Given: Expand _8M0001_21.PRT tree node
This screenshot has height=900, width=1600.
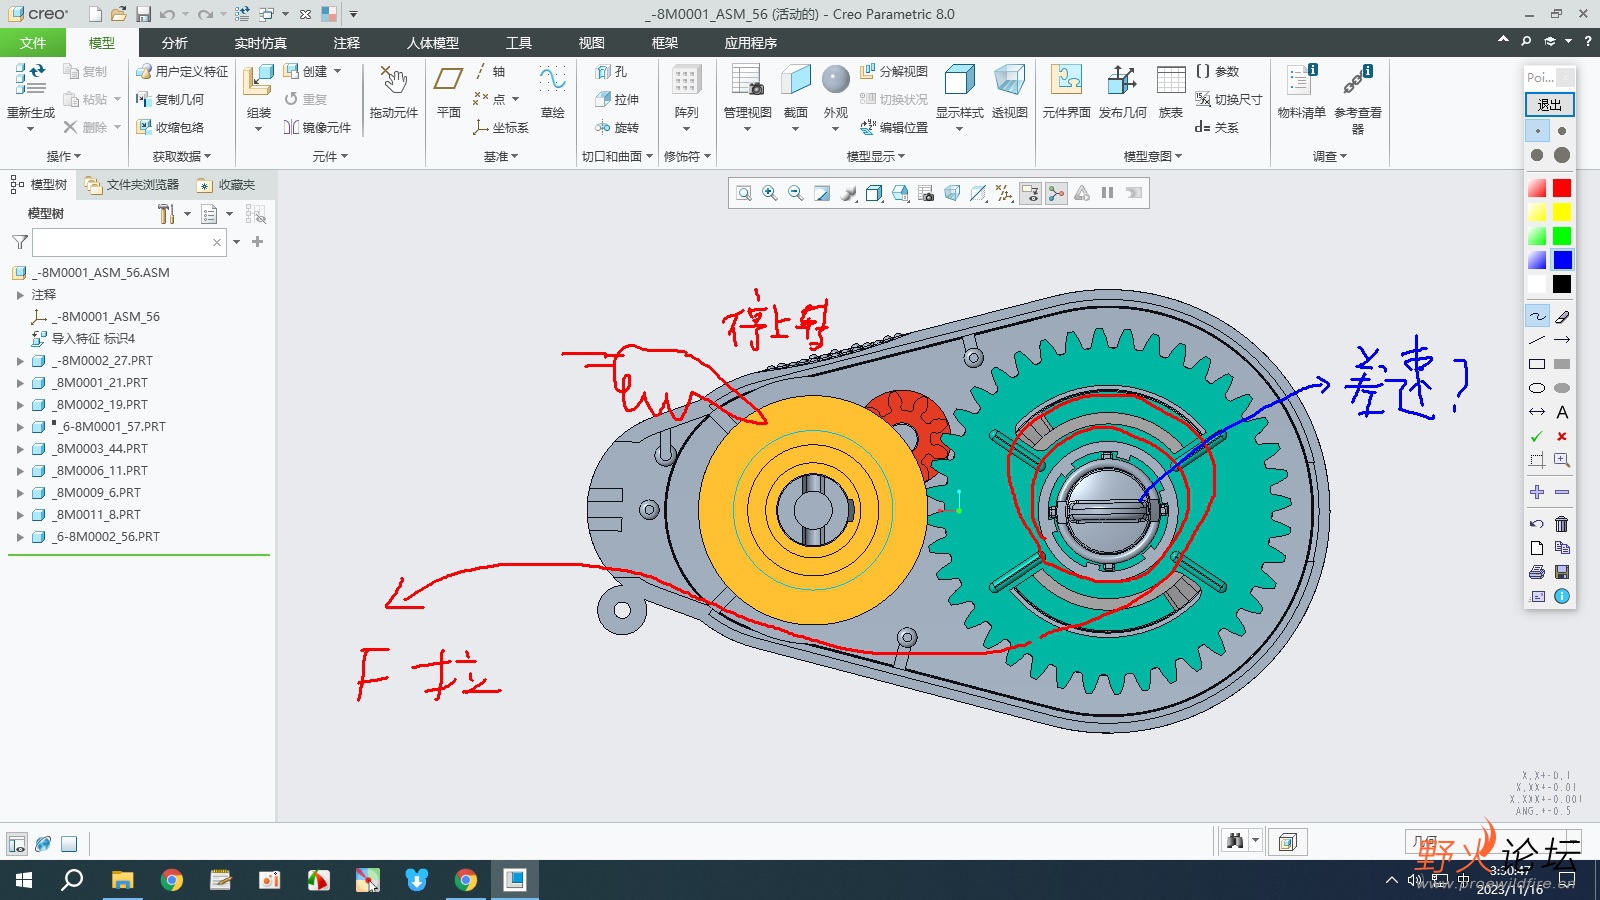Looking at the screenshot, I should (20, 383).
